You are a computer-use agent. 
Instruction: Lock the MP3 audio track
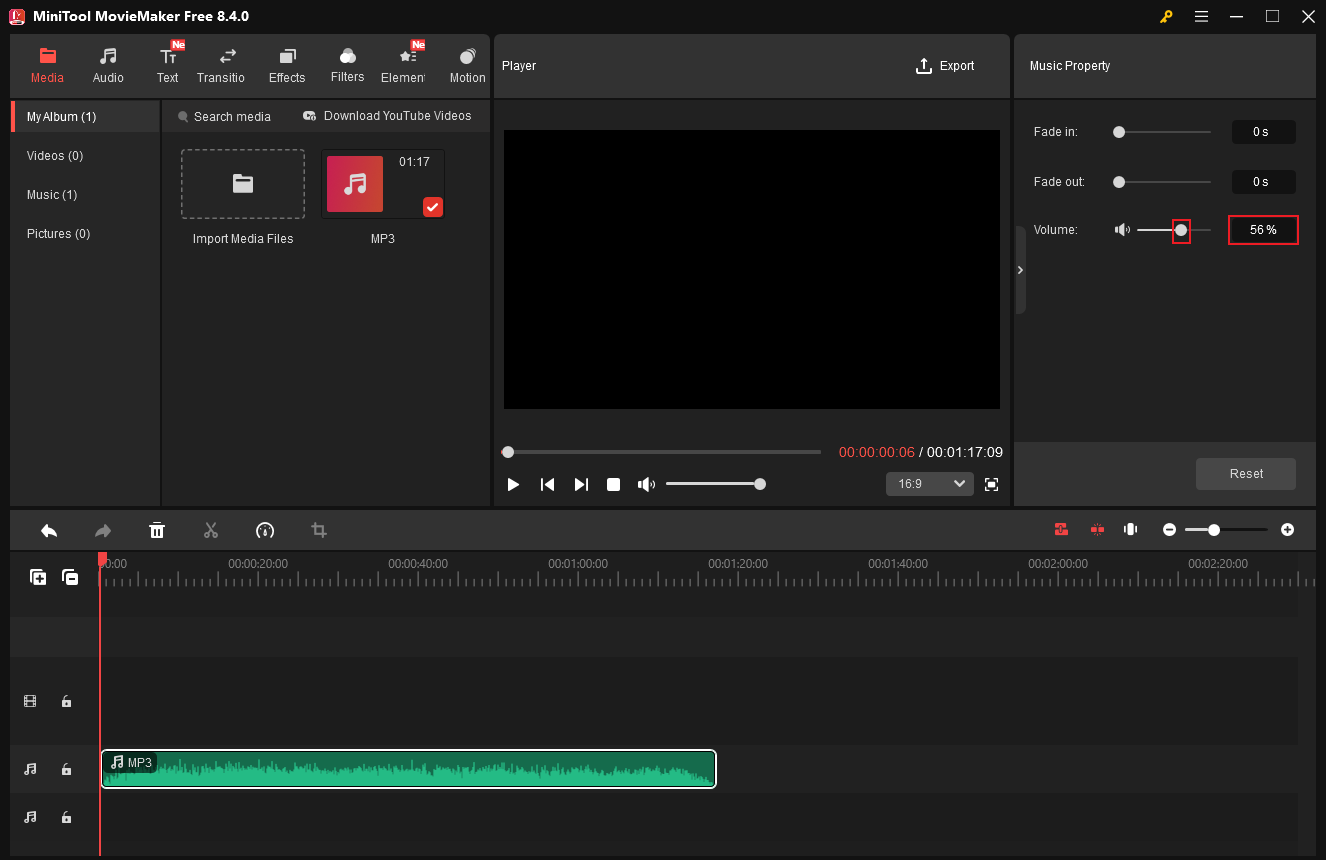click(66, 769)
